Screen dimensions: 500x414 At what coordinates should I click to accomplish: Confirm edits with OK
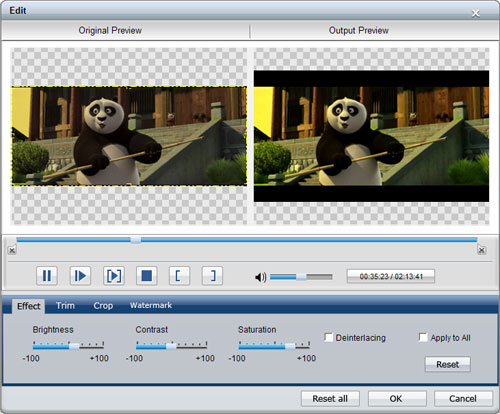[x=396, y=399]
